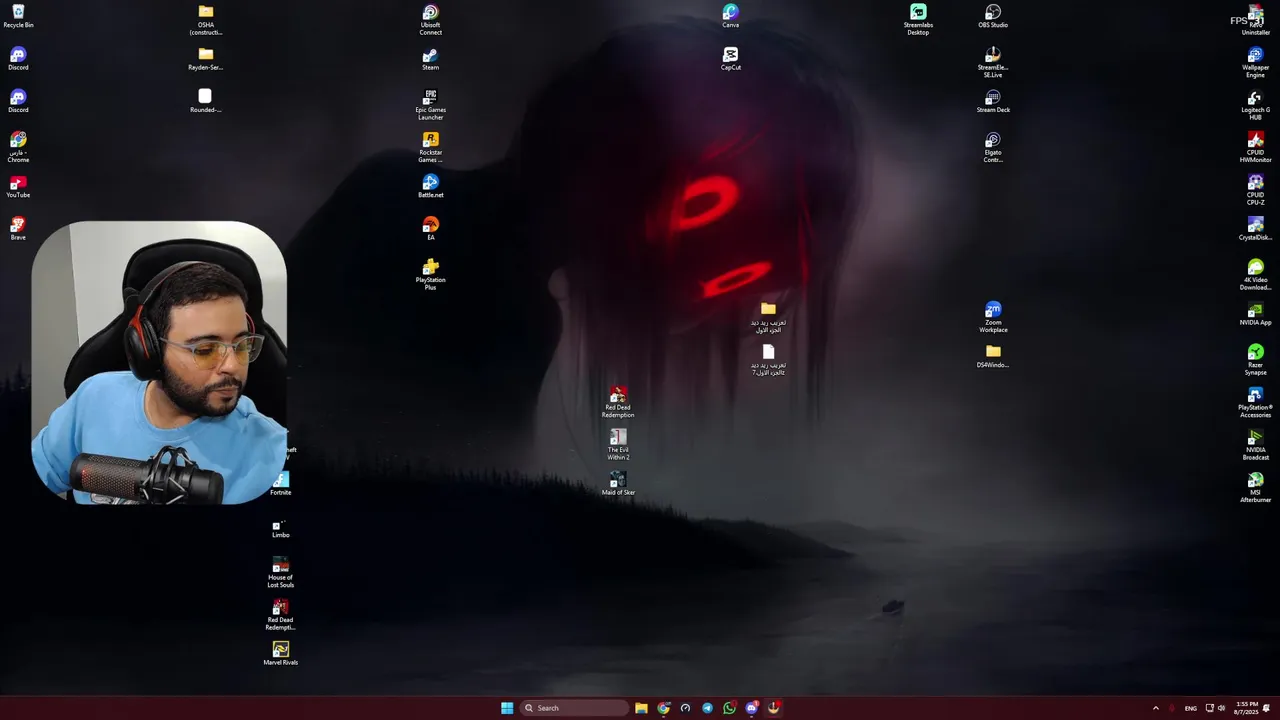1280x720 pixels.
Task: Open the Zoom Workplace shortcut
Action: point(993,317)
